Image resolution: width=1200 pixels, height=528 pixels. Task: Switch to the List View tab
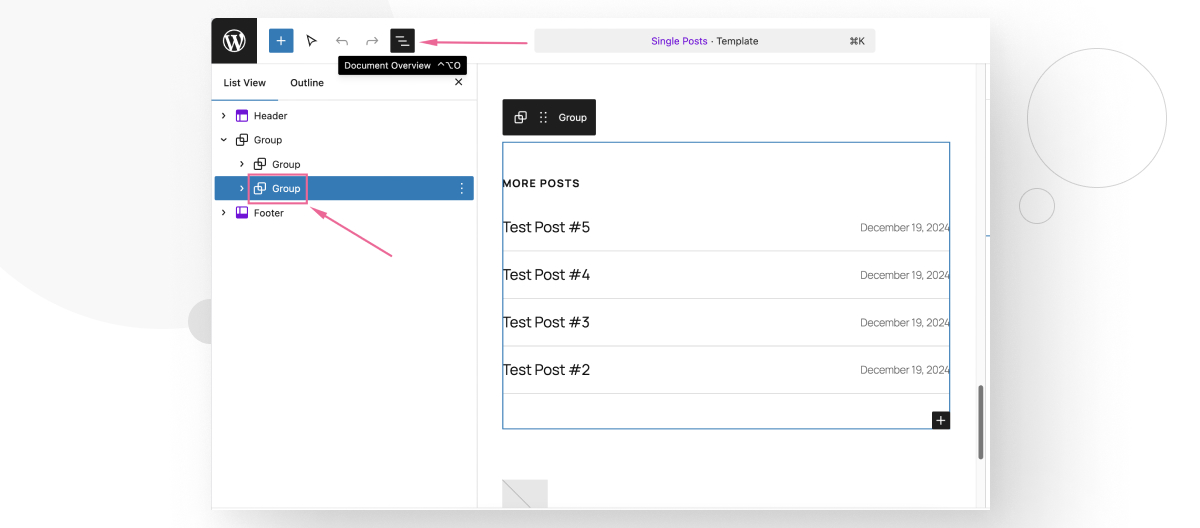click(x=245, y=83)
